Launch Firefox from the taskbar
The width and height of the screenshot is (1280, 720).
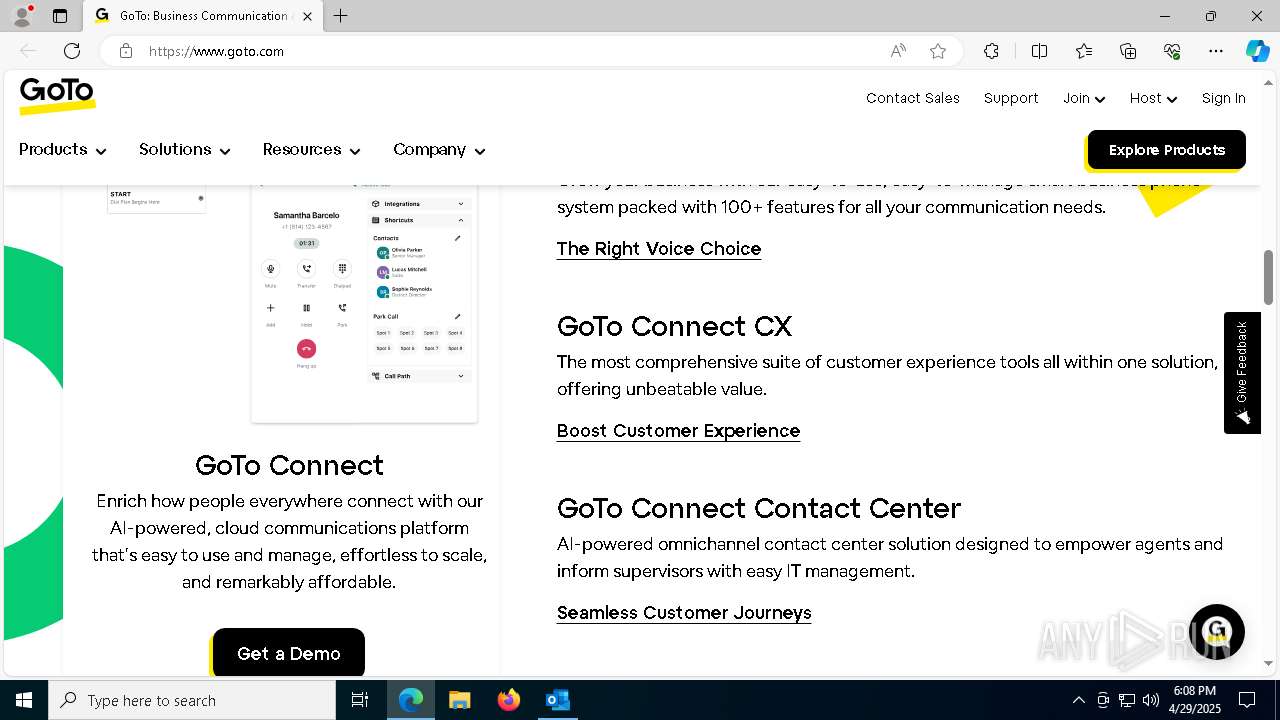click(x=509, y=700)
